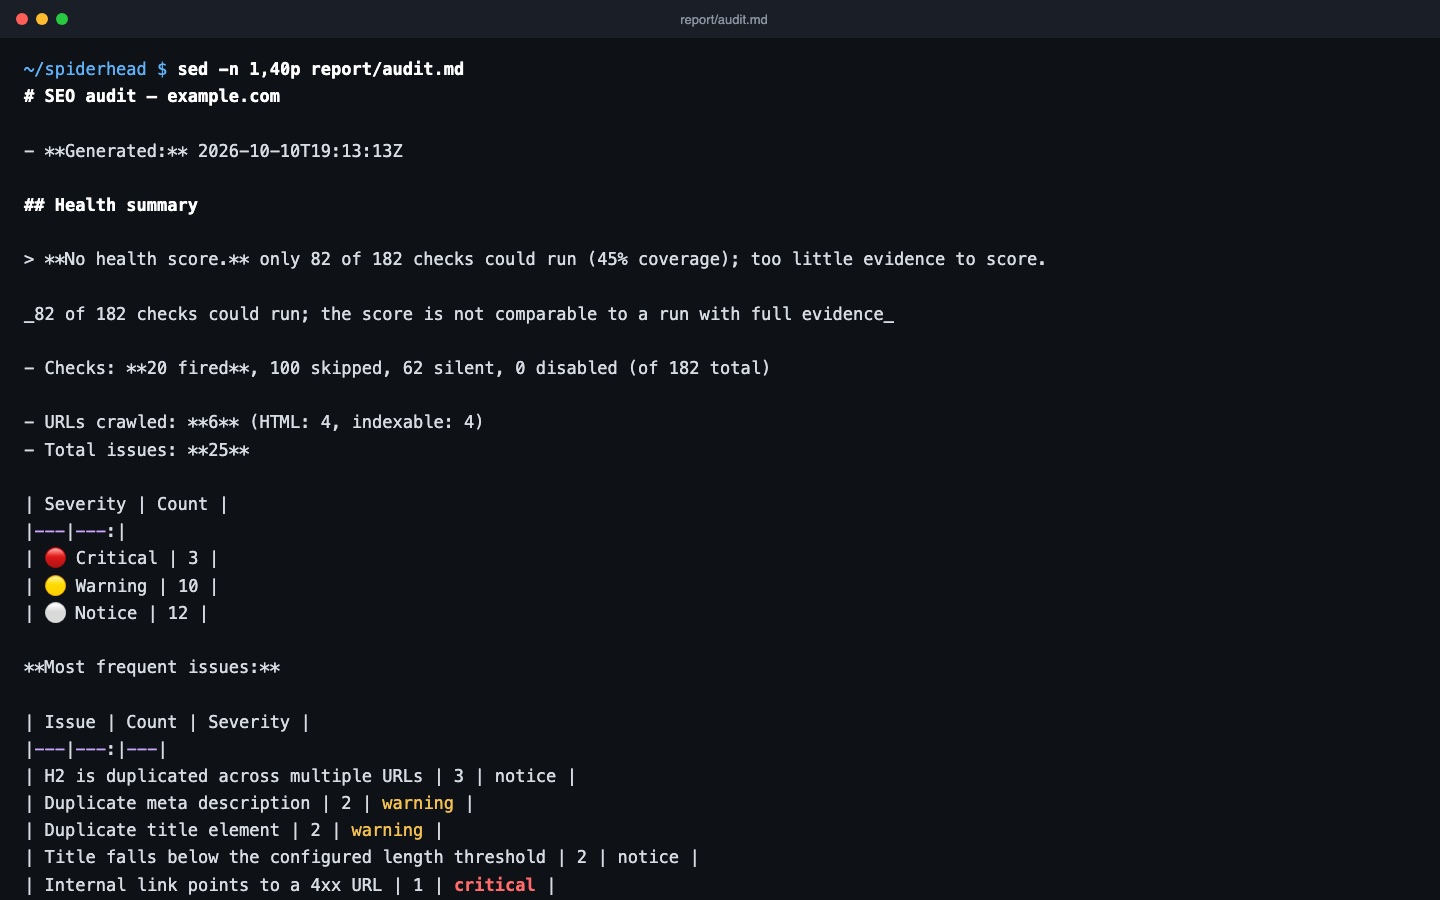Image resolution: width=1440 pixels, height=900 pixels.
Task: Select the command "sed -n 1,40p report/audit.md"
Action: (x=321, y=69)
